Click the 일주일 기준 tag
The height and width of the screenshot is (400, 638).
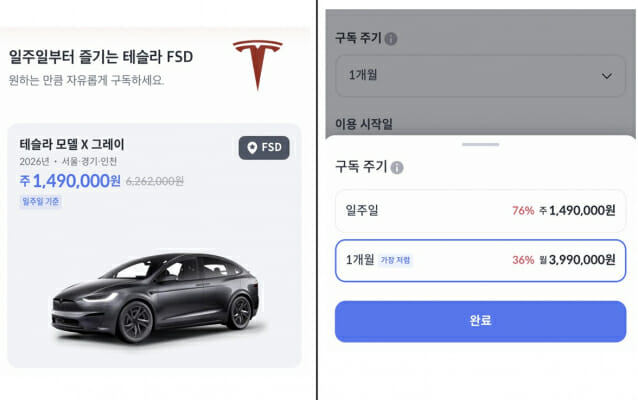41,201
